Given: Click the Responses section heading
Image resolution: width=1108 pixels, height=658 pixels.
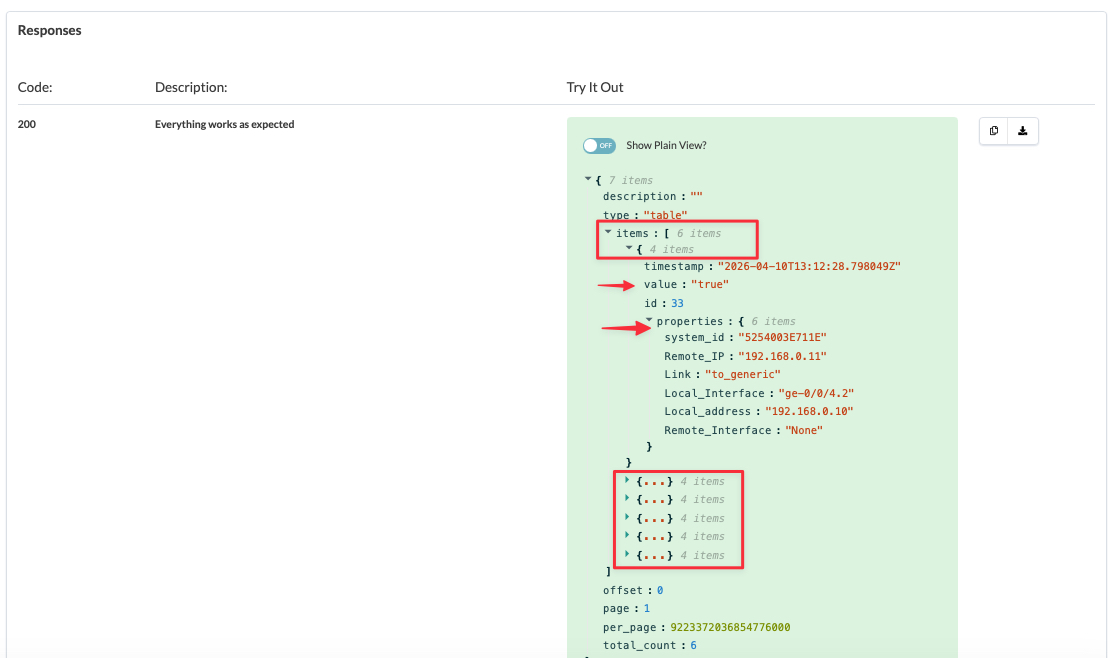Looking at the screenshot, I should pyautogui.click(x=49, y=30).
